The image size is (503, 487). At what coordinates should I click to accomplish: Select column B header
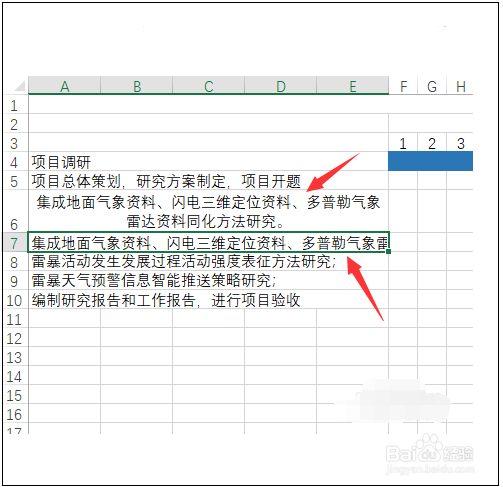coord(137,85)
